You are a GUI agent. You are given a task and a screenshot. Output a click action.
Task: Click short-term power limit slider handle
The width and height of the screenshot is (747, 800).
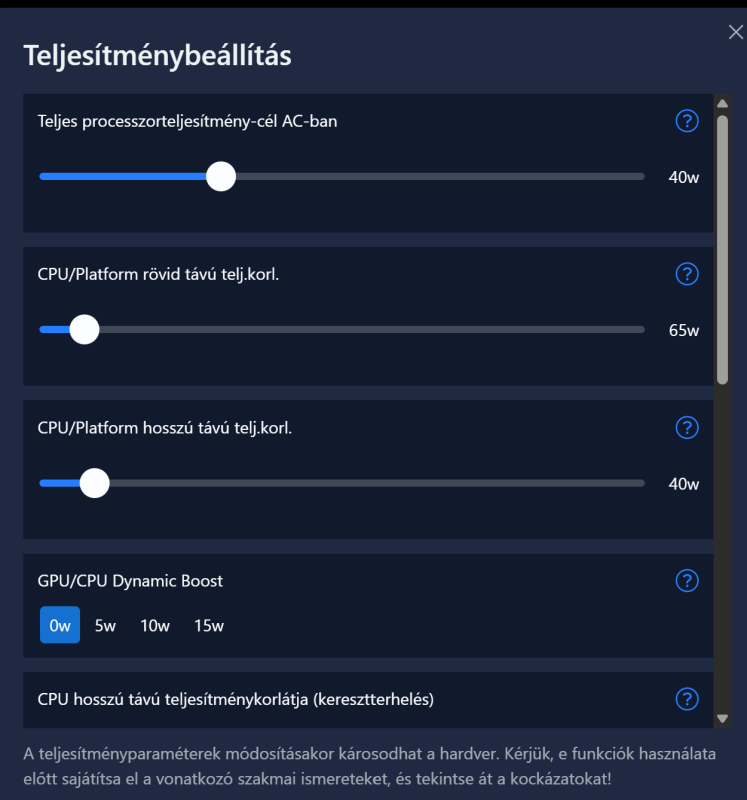pos(85,329)
